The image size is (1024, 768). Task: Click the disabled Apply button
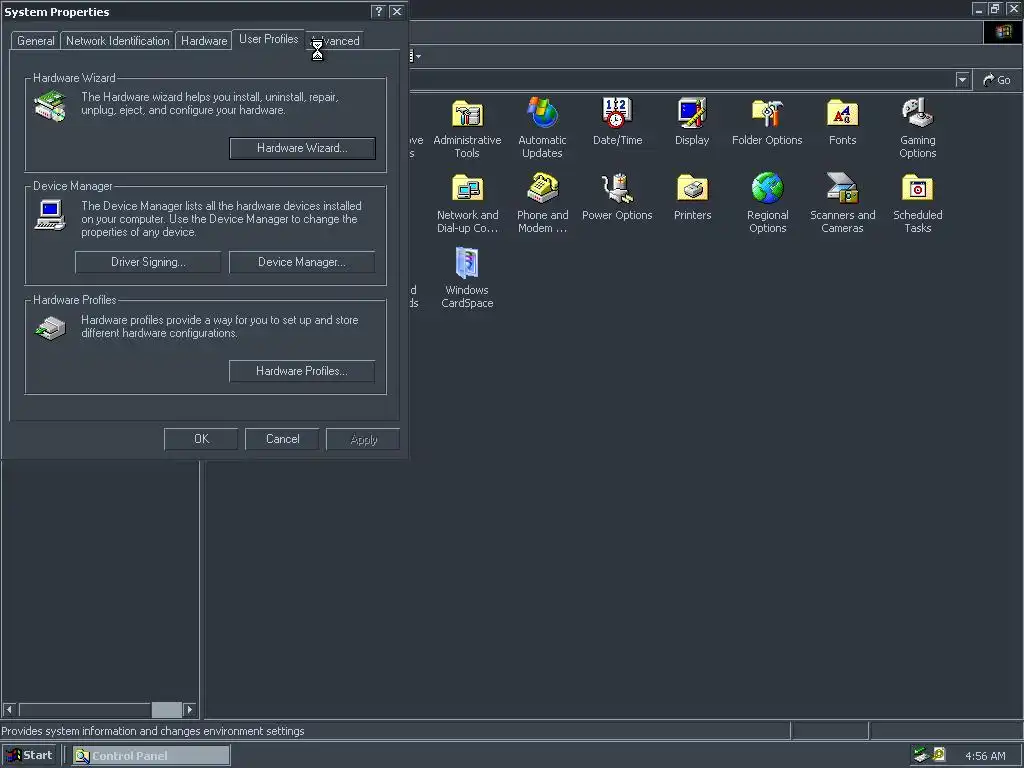(x=363, y=439)
